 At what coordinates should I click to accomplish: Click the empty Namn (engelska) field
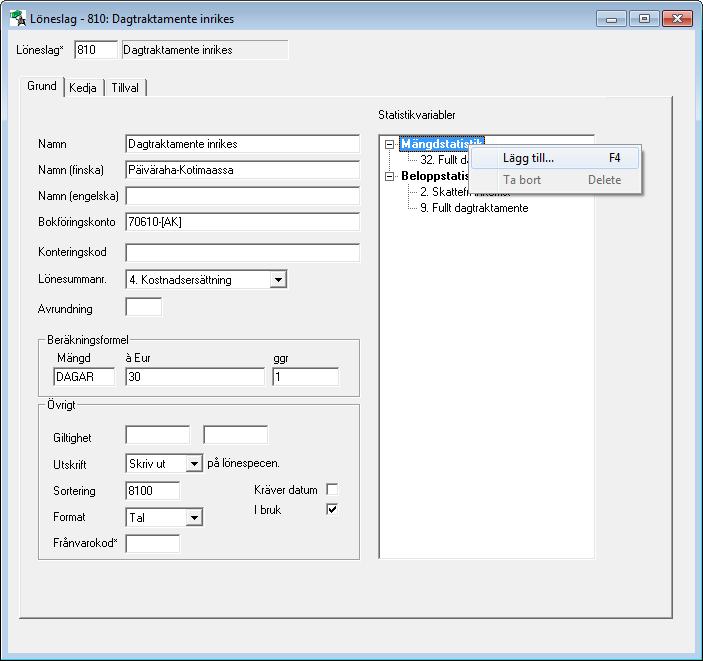pyautogui.click(x=243, y=196)
